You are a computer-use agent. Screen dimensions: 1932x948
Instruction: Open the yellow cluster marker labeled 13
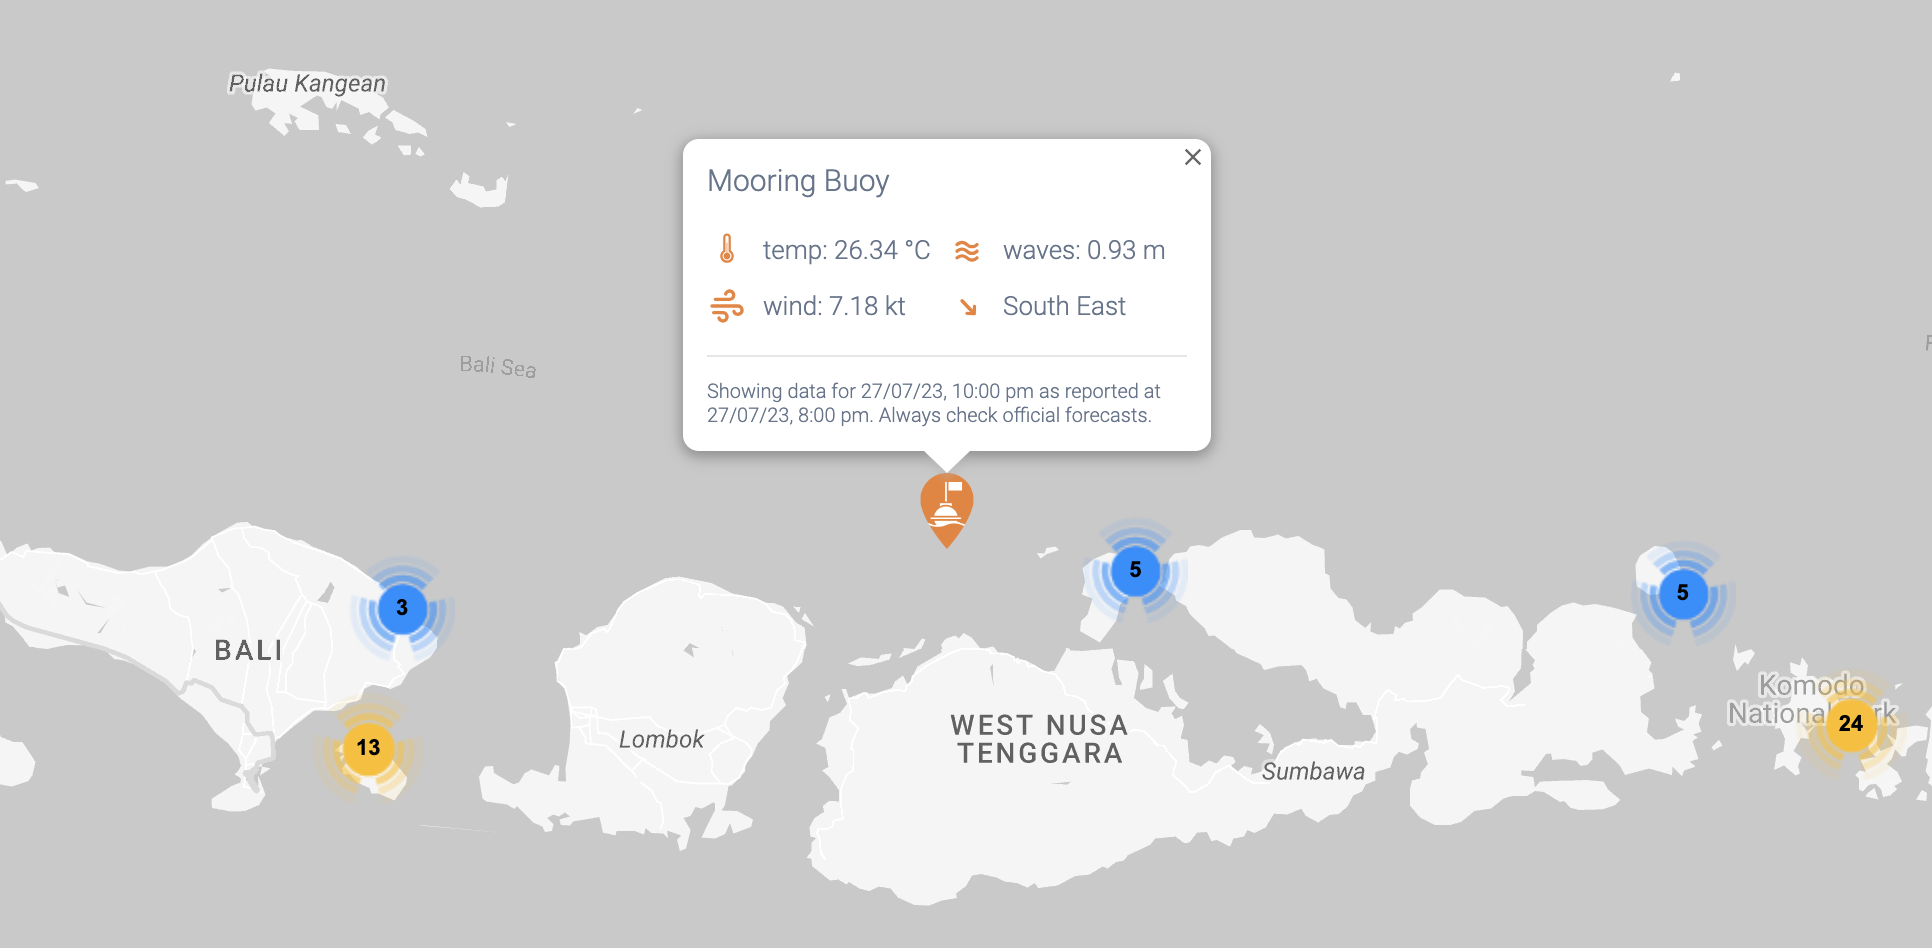click(x=368, y=748)
